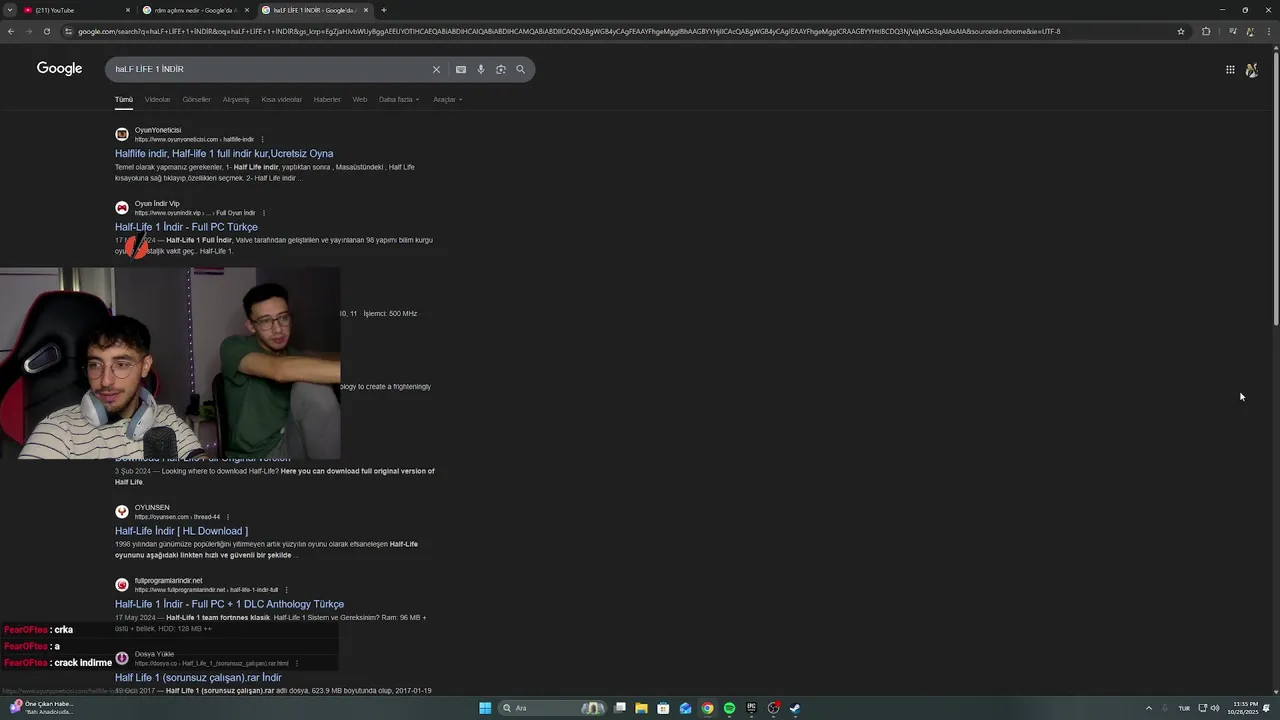Image resolution: width=1280 pixels, height=720 pixels.
Task: Expand the Daha fazla dropdown
Action: [x=399, y=99]
